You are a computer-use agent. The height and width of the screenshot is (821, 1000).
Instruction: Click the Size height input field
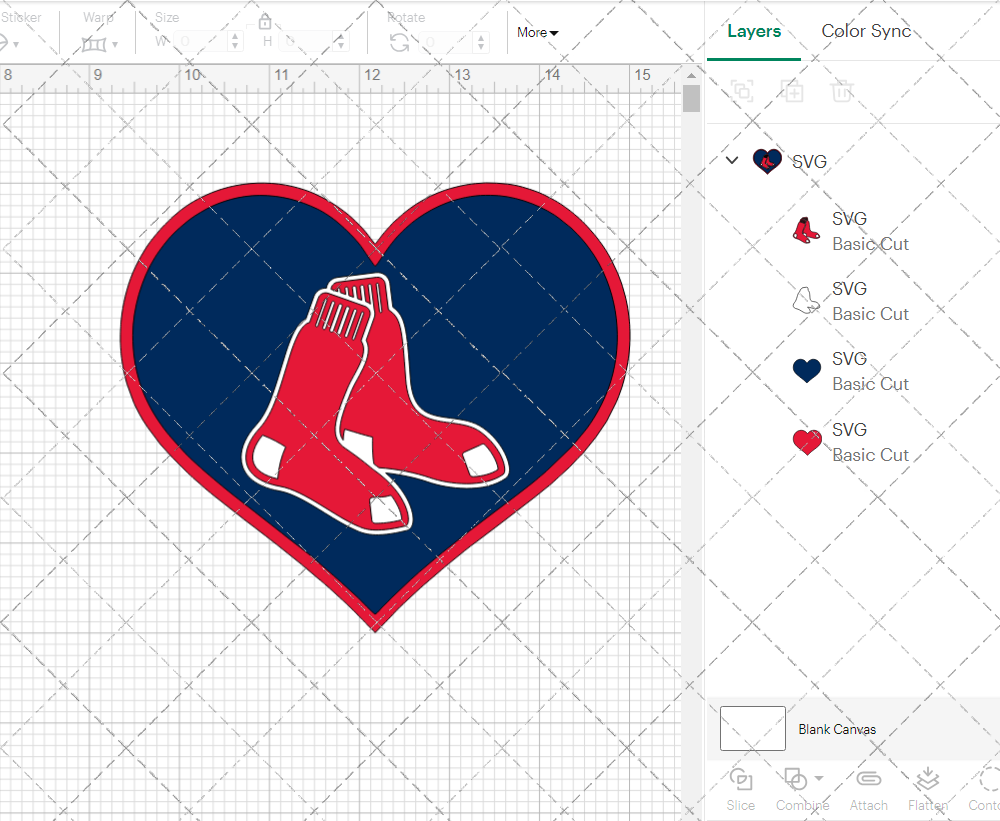click(307, 41)
